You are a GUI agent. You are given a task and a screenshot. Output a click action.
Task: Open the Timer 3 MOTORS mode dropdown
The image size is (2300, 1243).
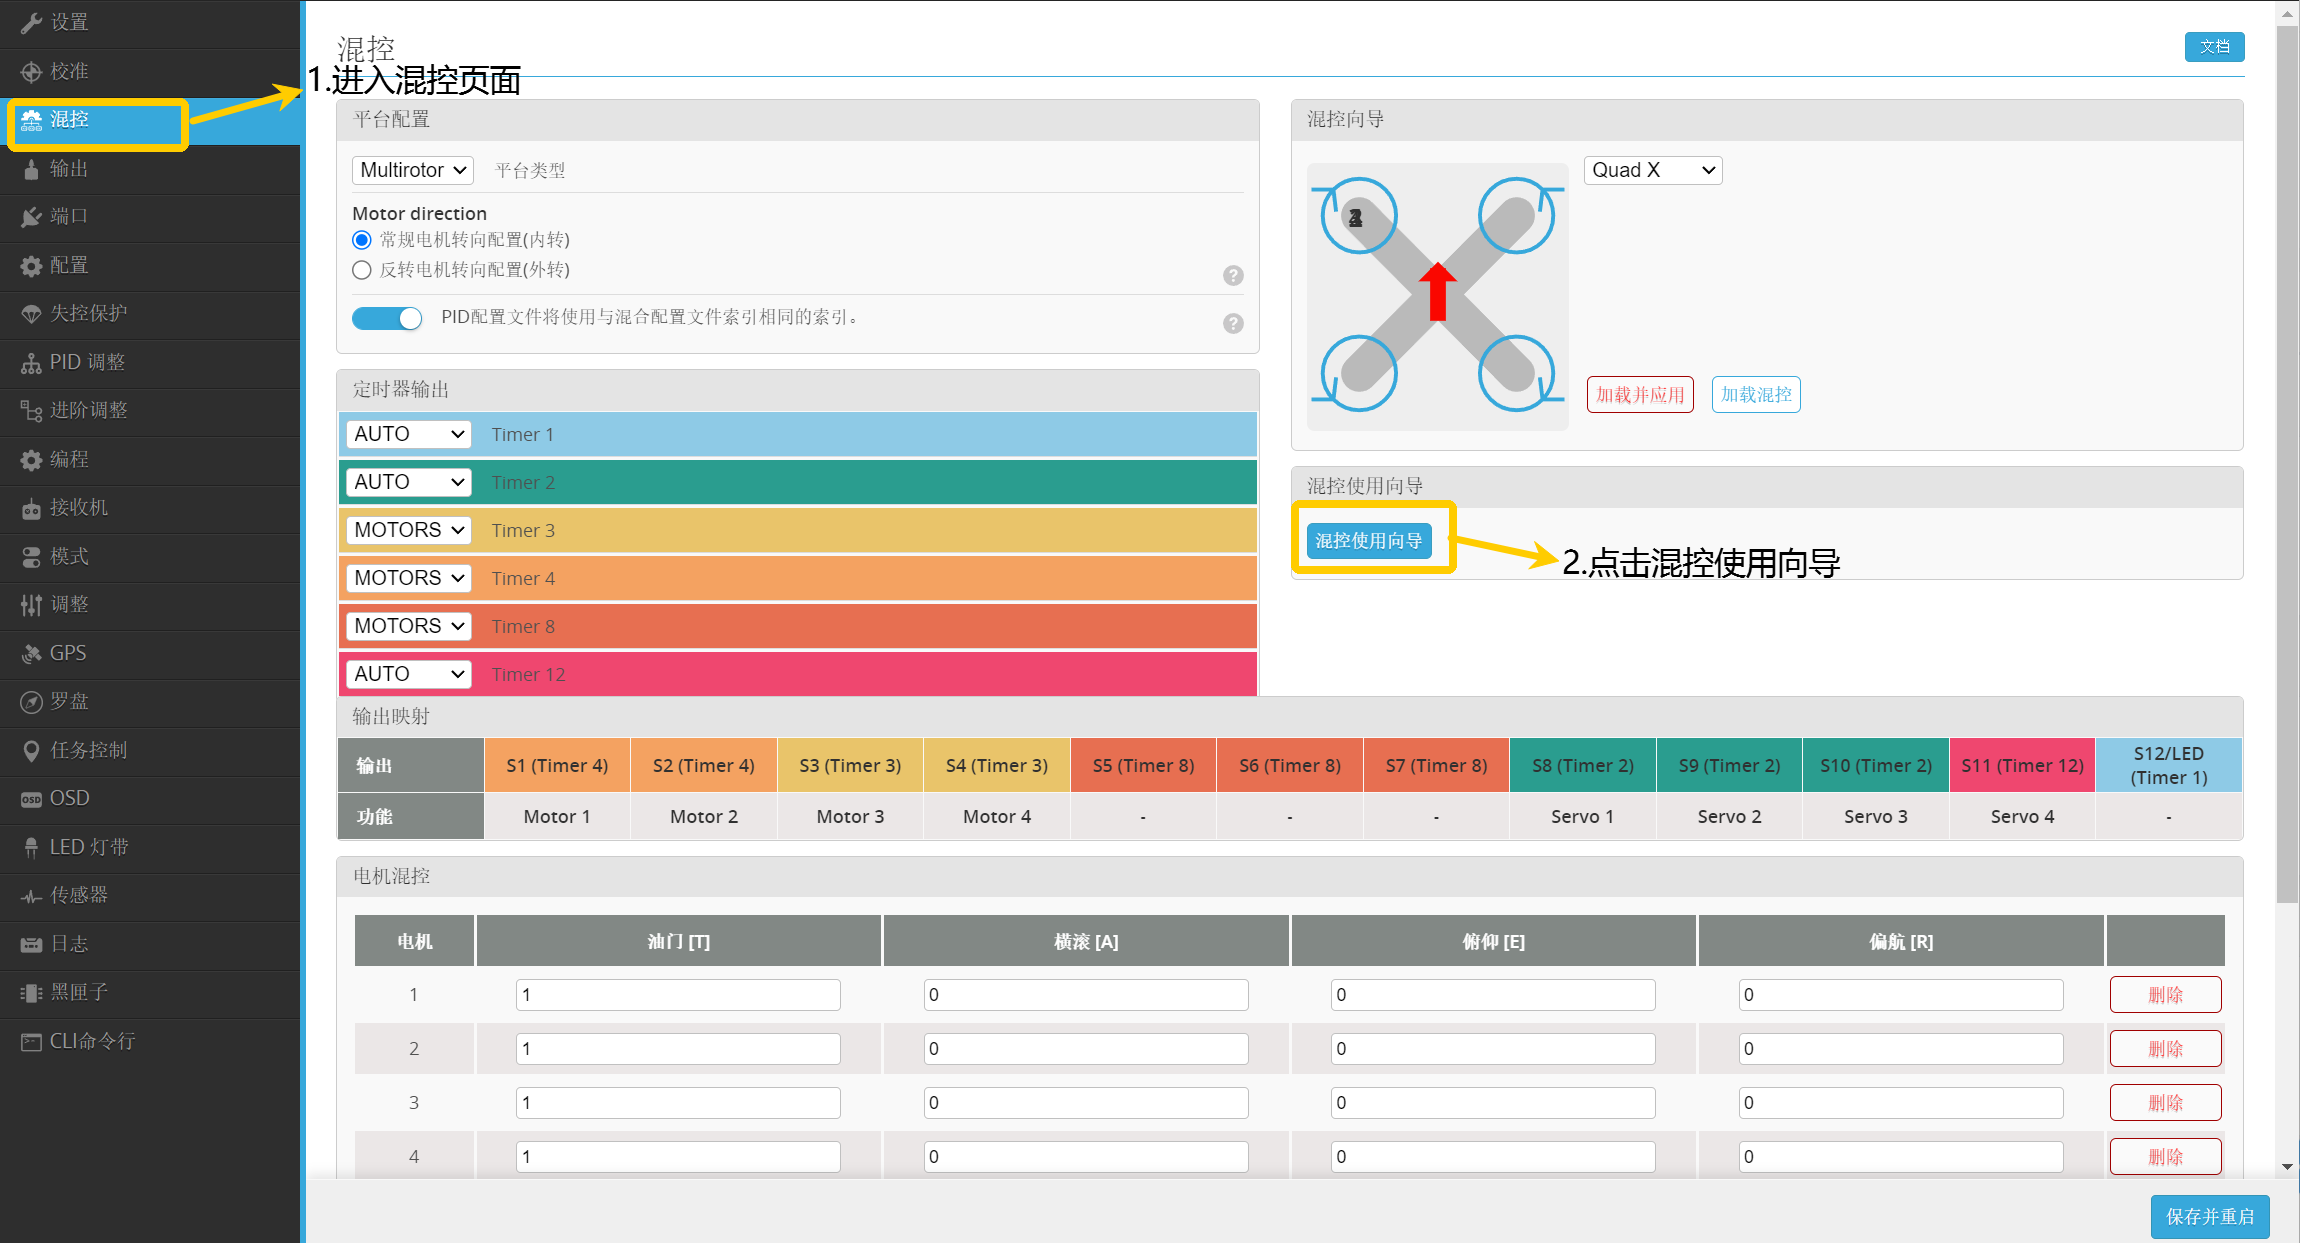pos(408,530)
